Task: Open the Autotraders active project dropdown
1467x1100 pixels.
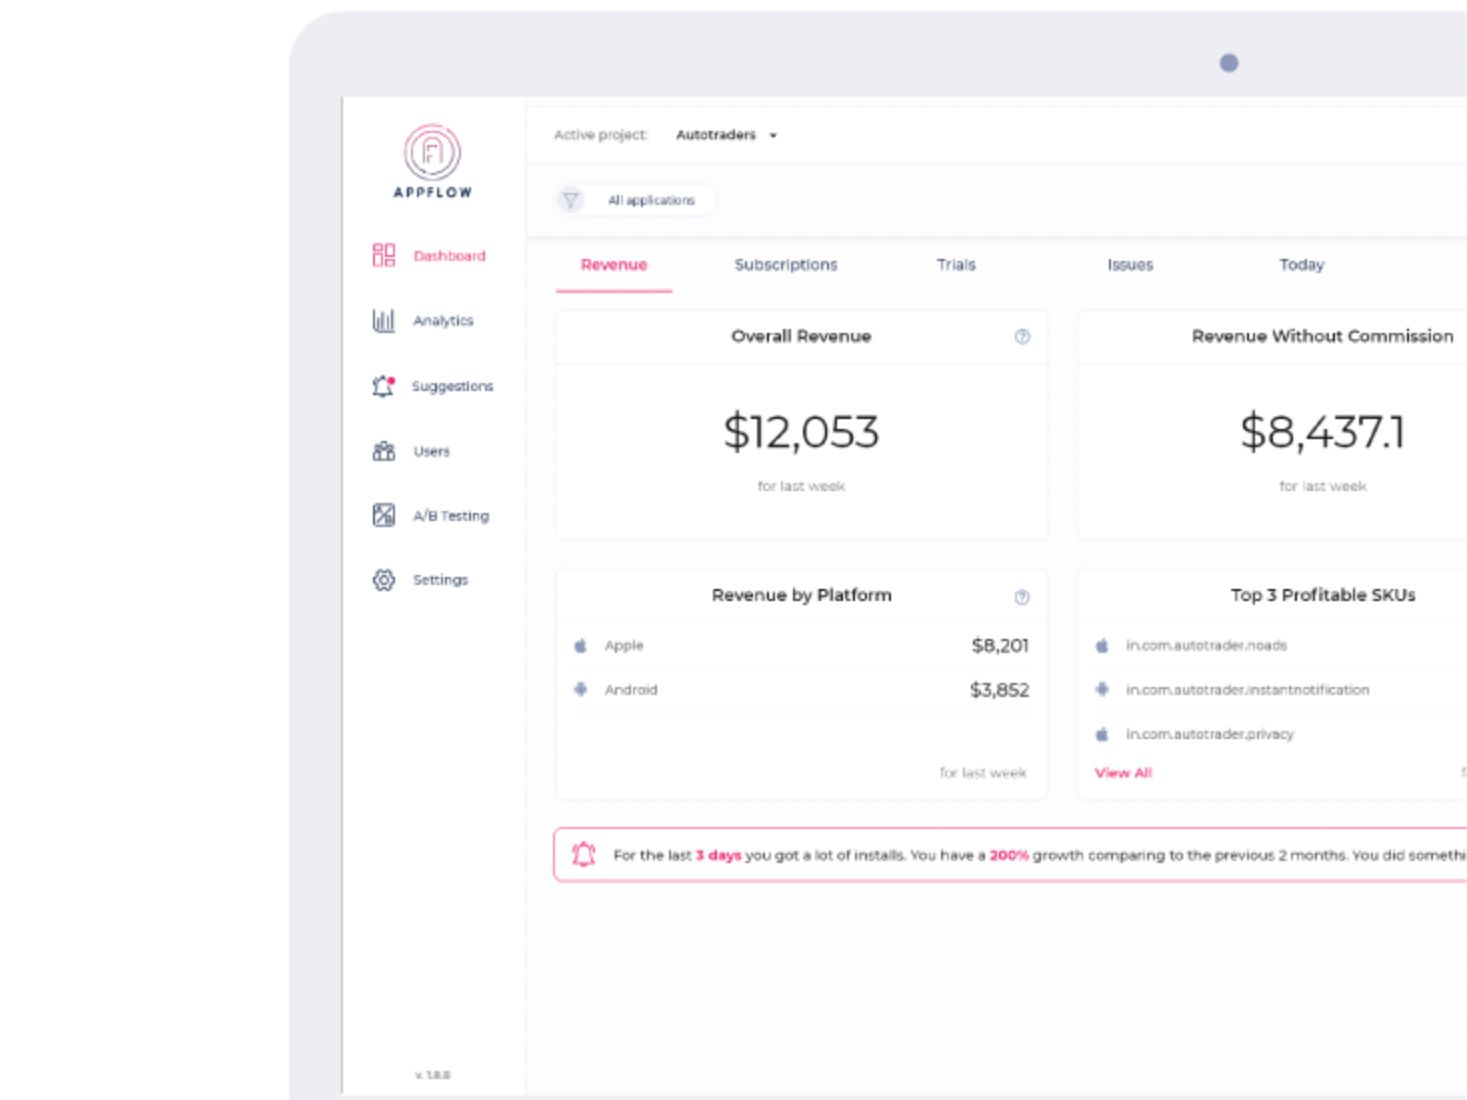Action: (x=726, y=135)
